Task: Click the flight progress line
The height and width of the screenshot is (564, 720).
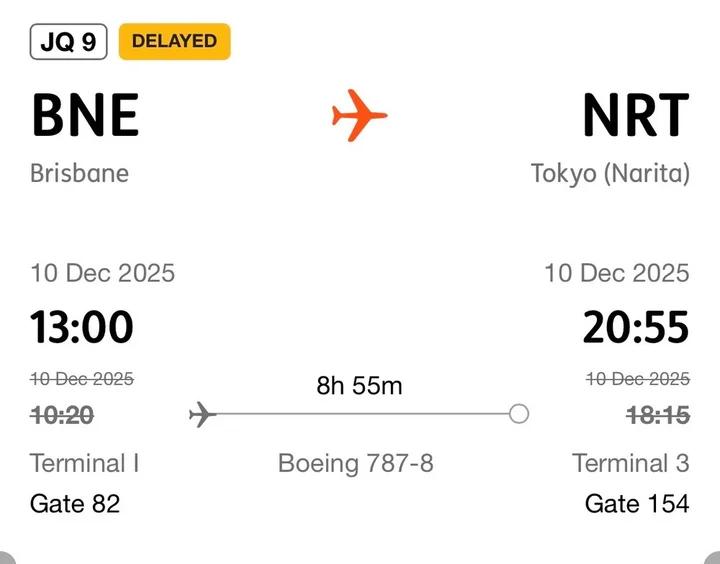Action: (360, 414)
